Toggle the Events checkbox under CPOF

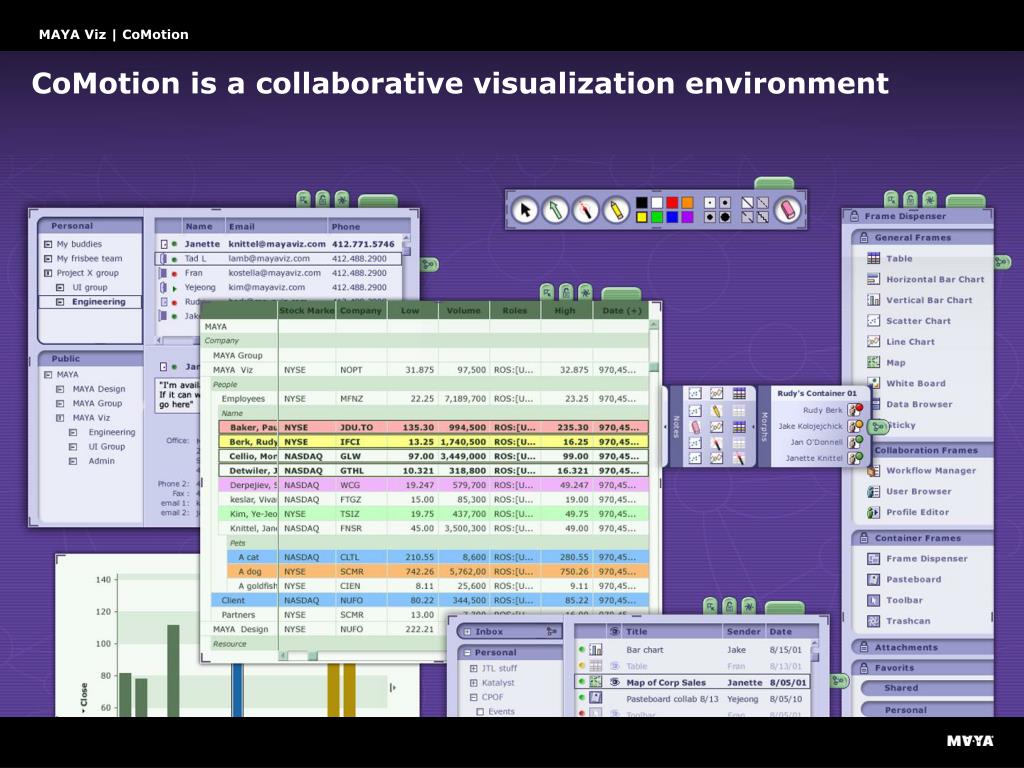point(480,712)
